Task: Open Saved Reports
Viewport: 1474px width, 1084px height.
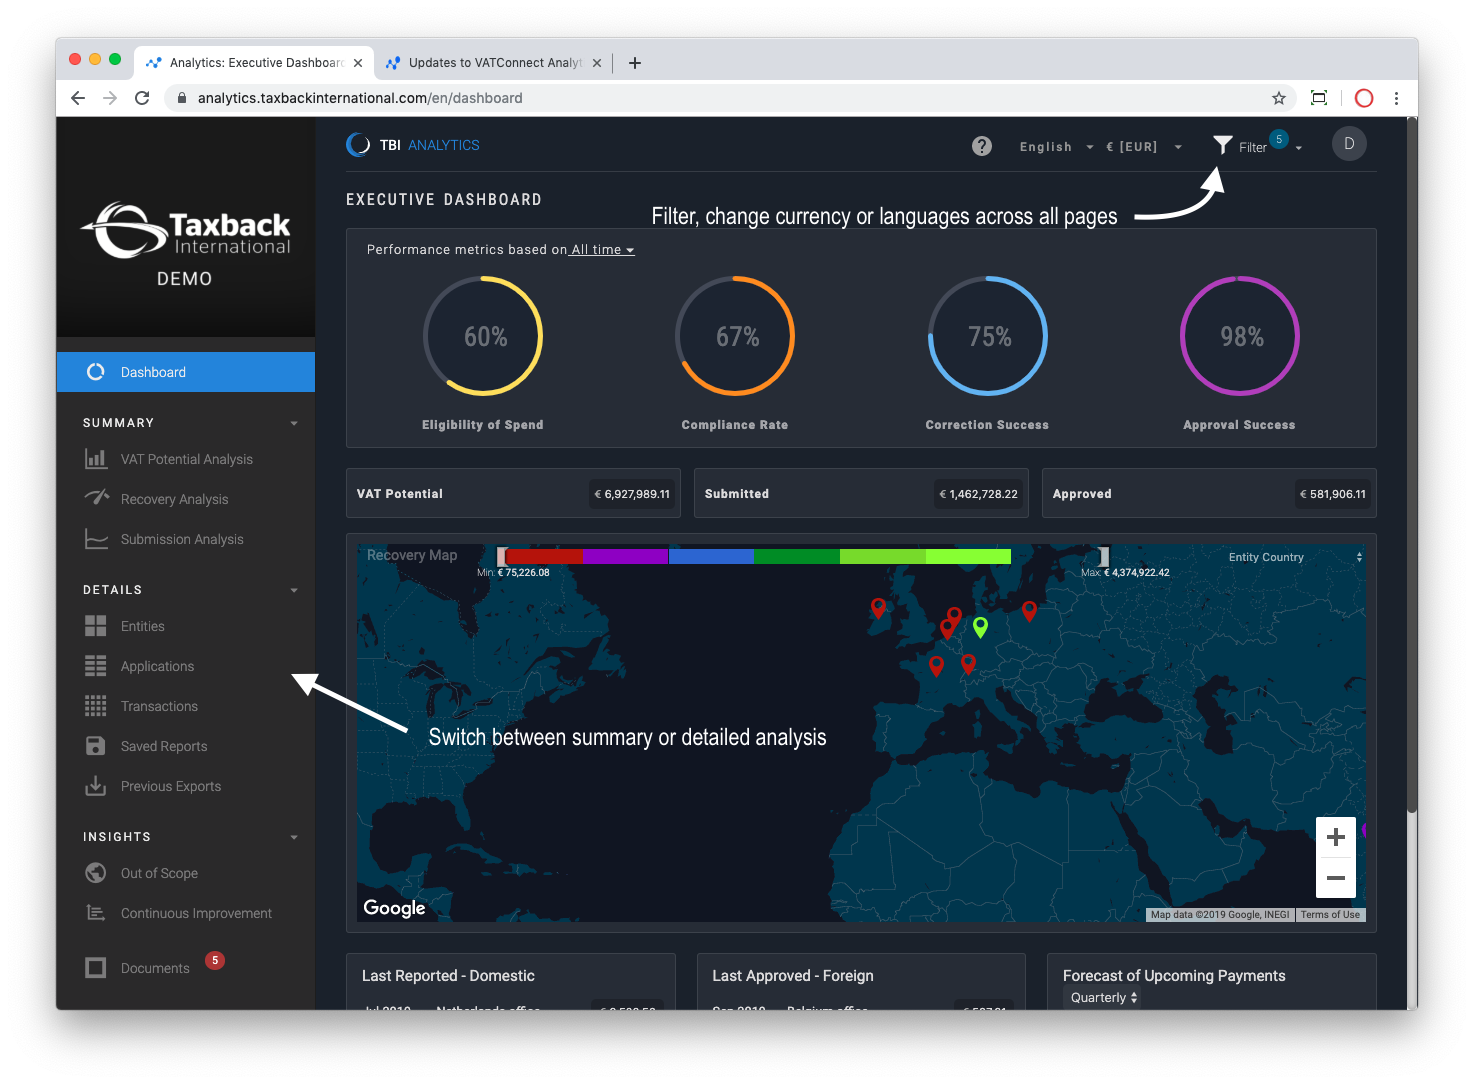Action: pyautogui.click(x=164, y=746)
